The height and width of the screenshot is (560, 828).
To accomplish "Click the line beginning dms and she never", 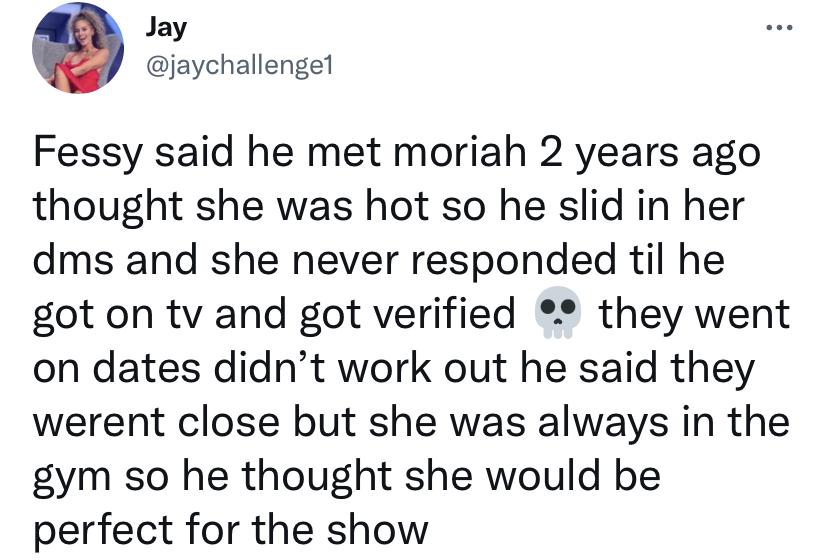I will click(x=379, y=259).
